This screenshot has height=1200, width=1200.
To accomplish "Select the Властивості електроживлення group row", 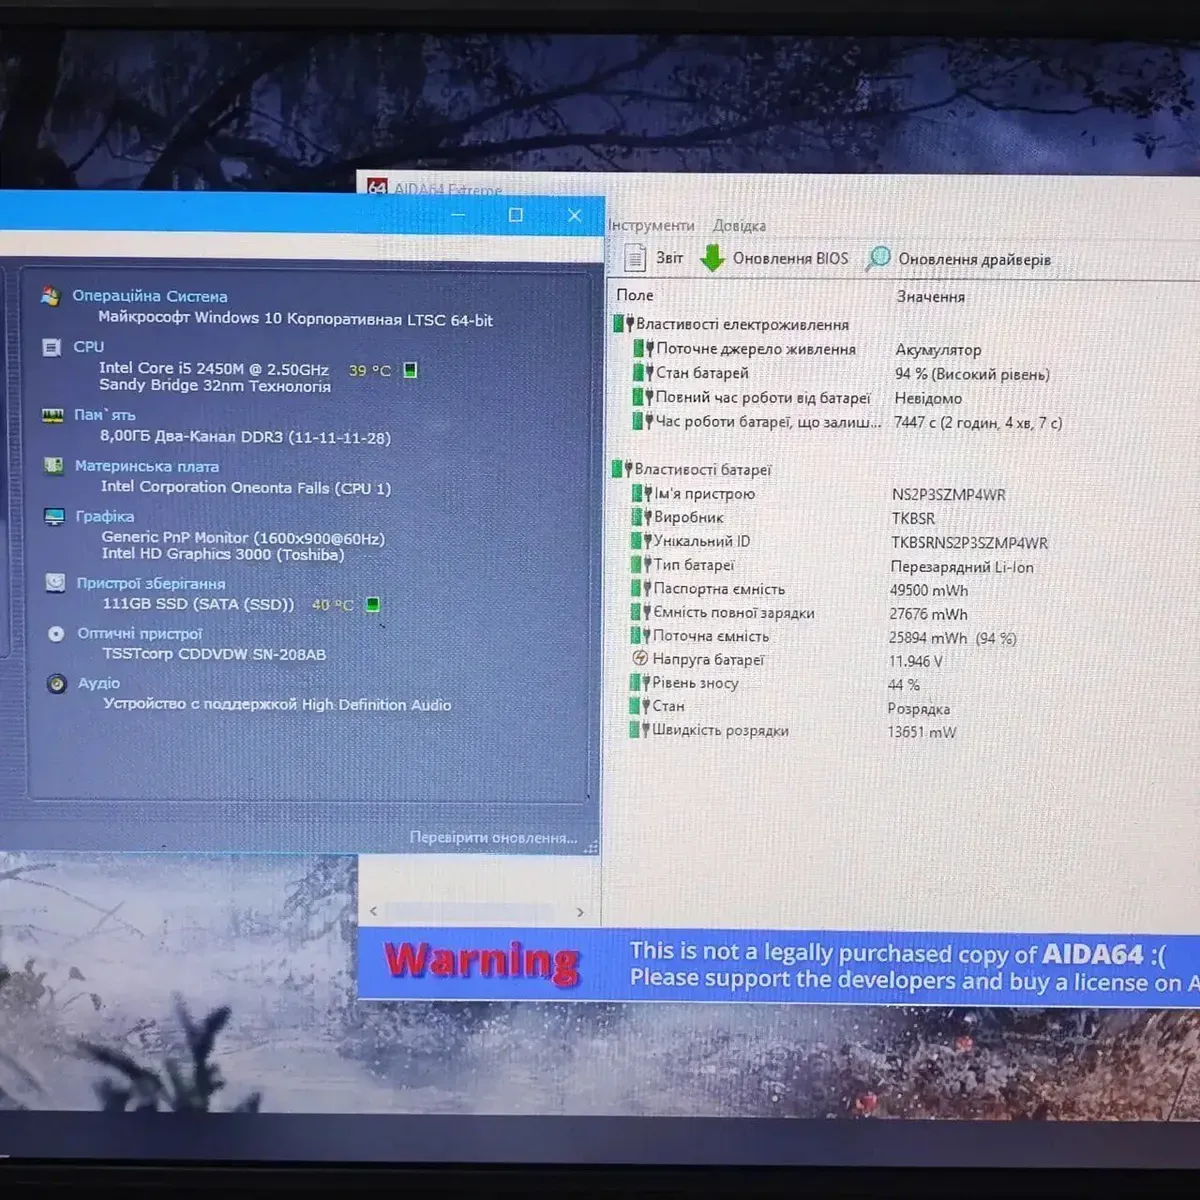I will (x=741, y=324).
